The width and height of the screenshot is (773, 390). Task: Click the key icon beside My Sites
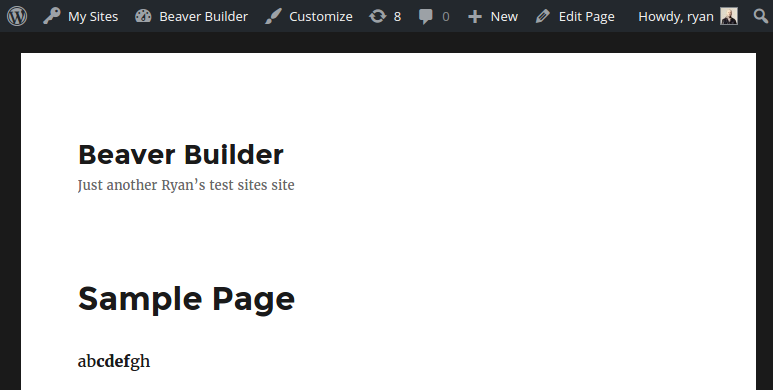point(51,16)
